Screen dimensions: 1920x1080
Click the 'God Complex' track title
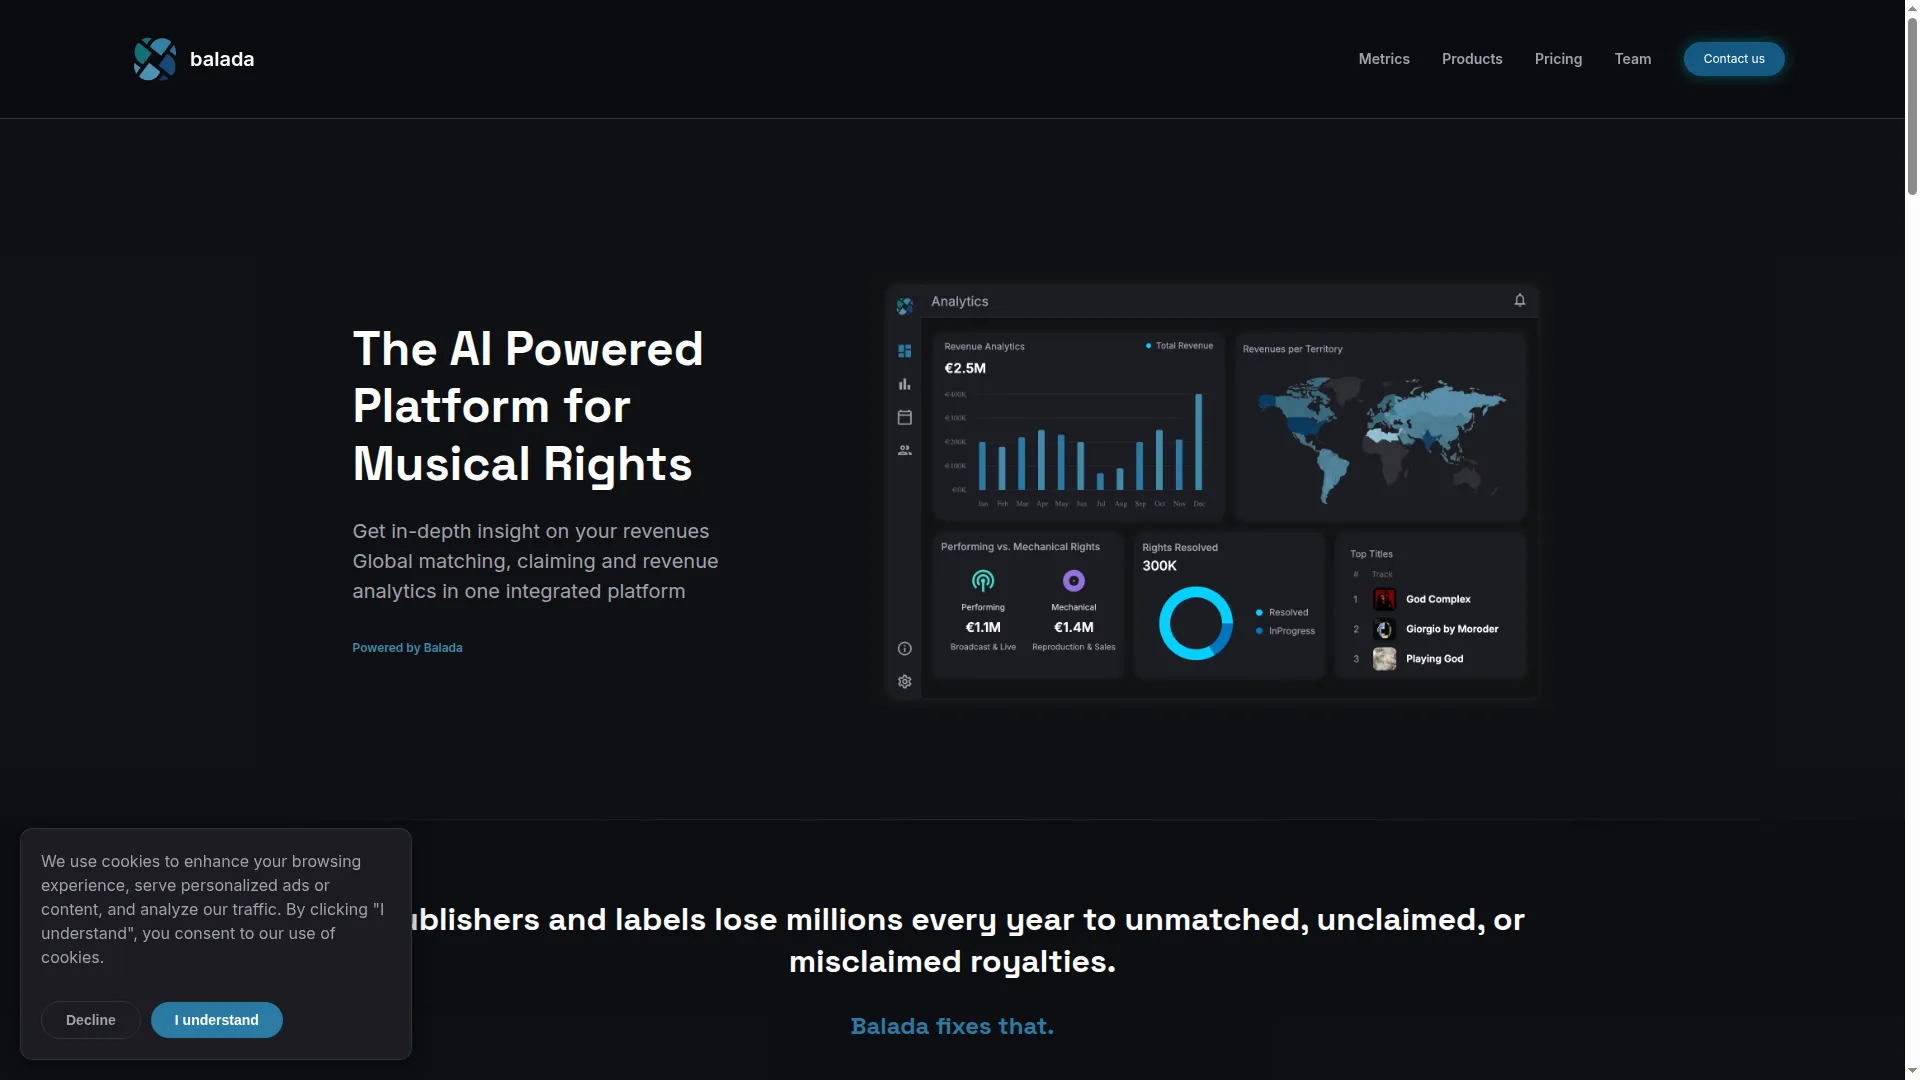(1438, 599)
